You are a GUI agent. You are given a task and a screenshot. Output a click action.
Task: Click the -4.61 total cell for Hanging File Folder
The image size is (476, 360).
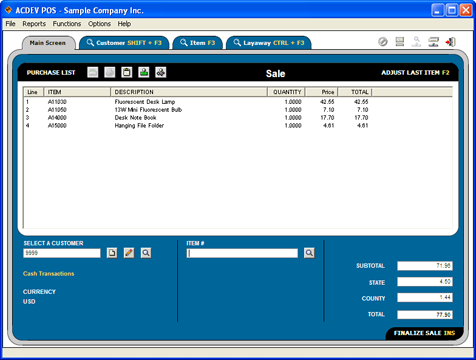coord(362,126)
